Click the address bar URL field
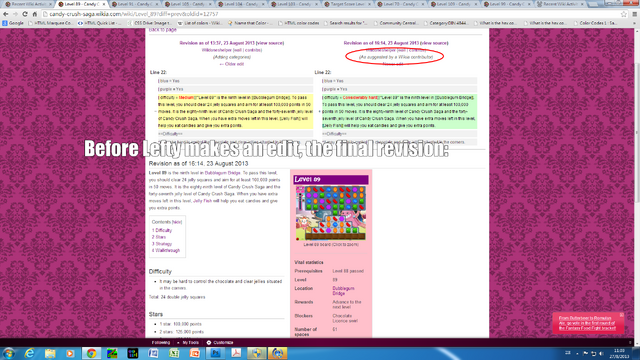Image resolution: width=640 pixels, height=360 pixels. pyautogui.click(x=331, y=14)
